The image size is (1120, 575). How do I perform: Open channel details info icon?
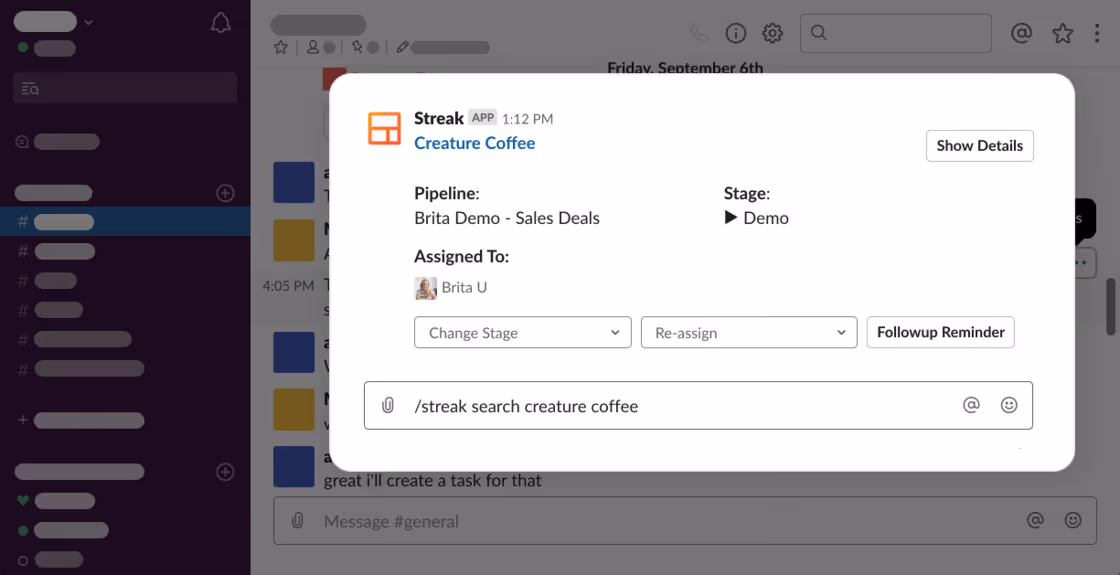click(x=736, y=33)
